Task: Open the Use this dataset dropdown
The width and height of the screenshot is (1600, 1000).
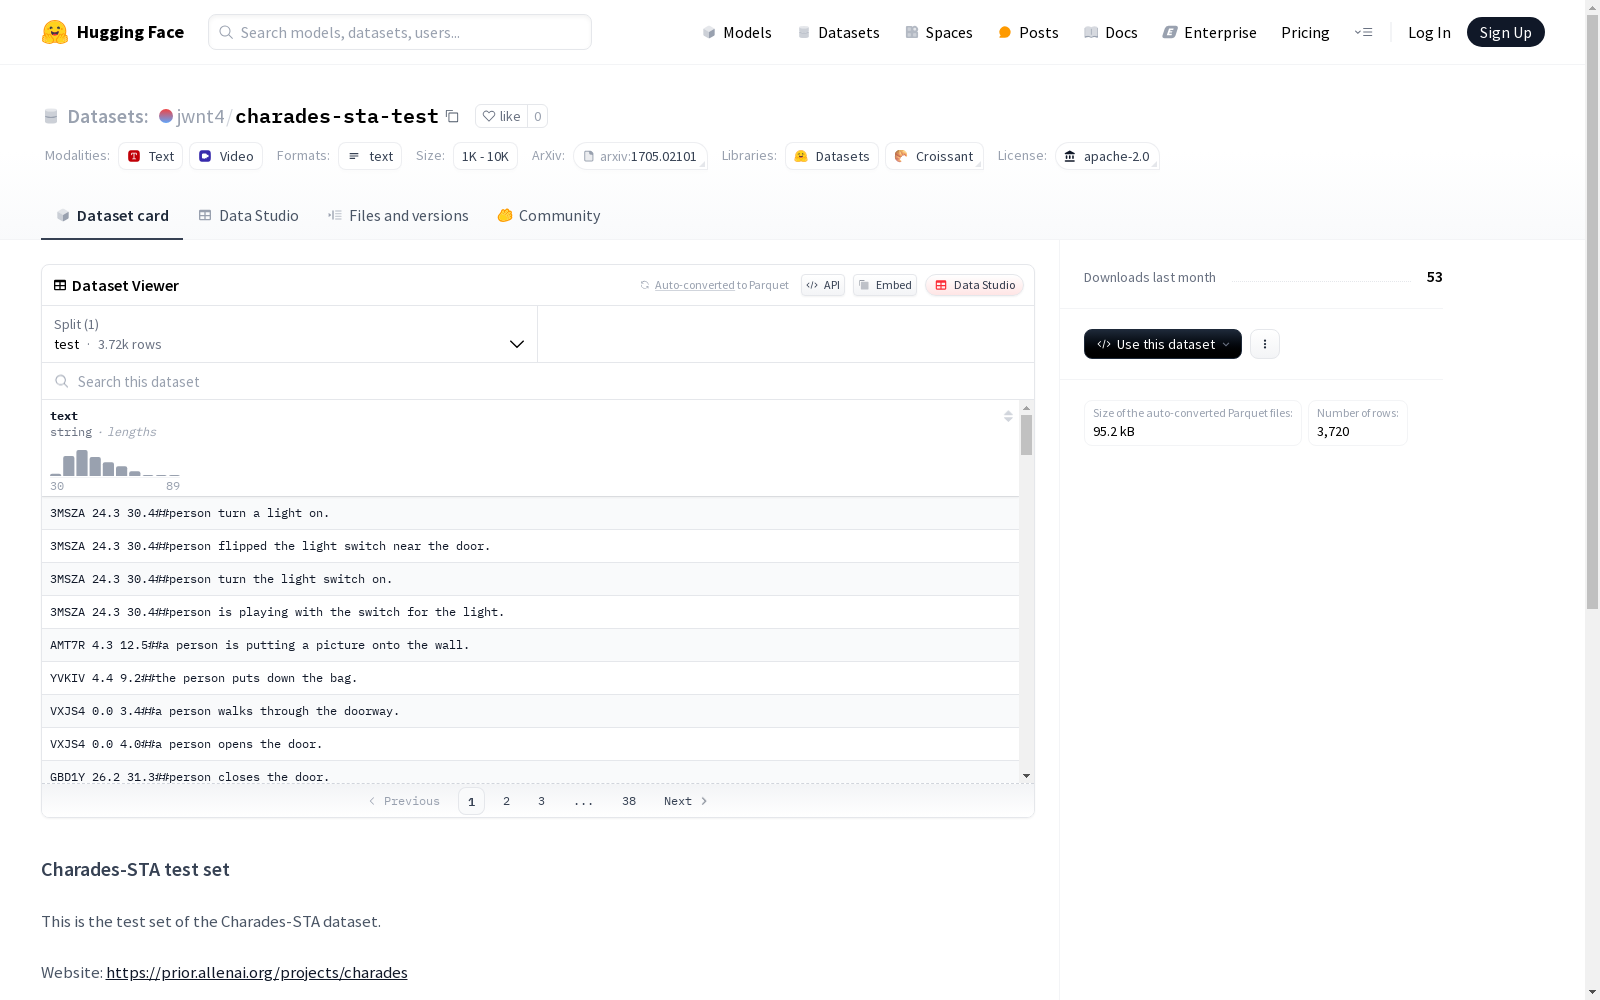Action: (1163, 344)
